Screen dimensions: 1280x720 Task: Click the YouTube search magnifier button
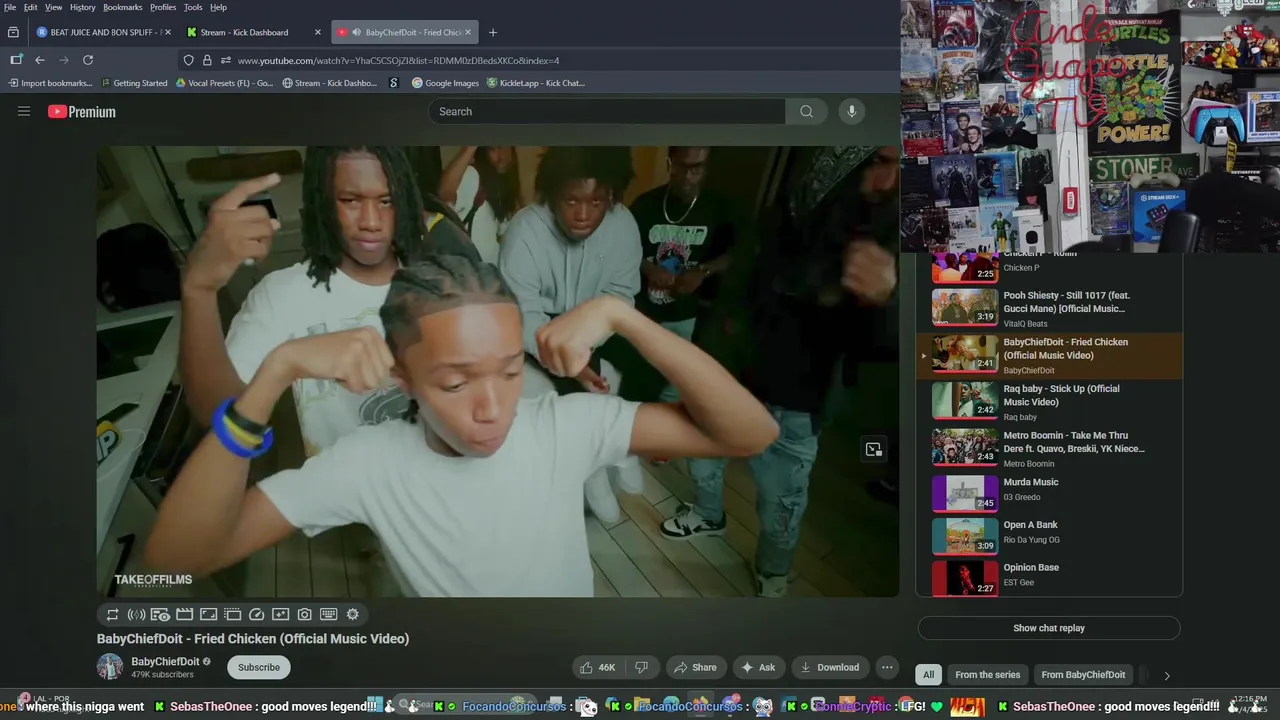click(x=806, y=112)
